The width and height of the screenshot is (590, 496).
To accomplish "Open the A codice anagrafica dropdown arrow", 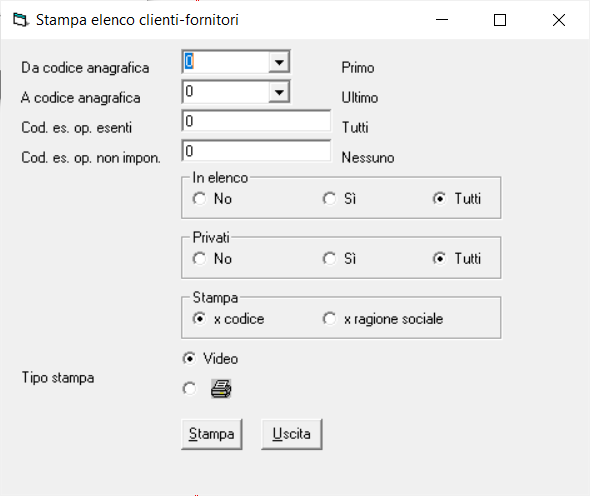I will tap(279, 92).
